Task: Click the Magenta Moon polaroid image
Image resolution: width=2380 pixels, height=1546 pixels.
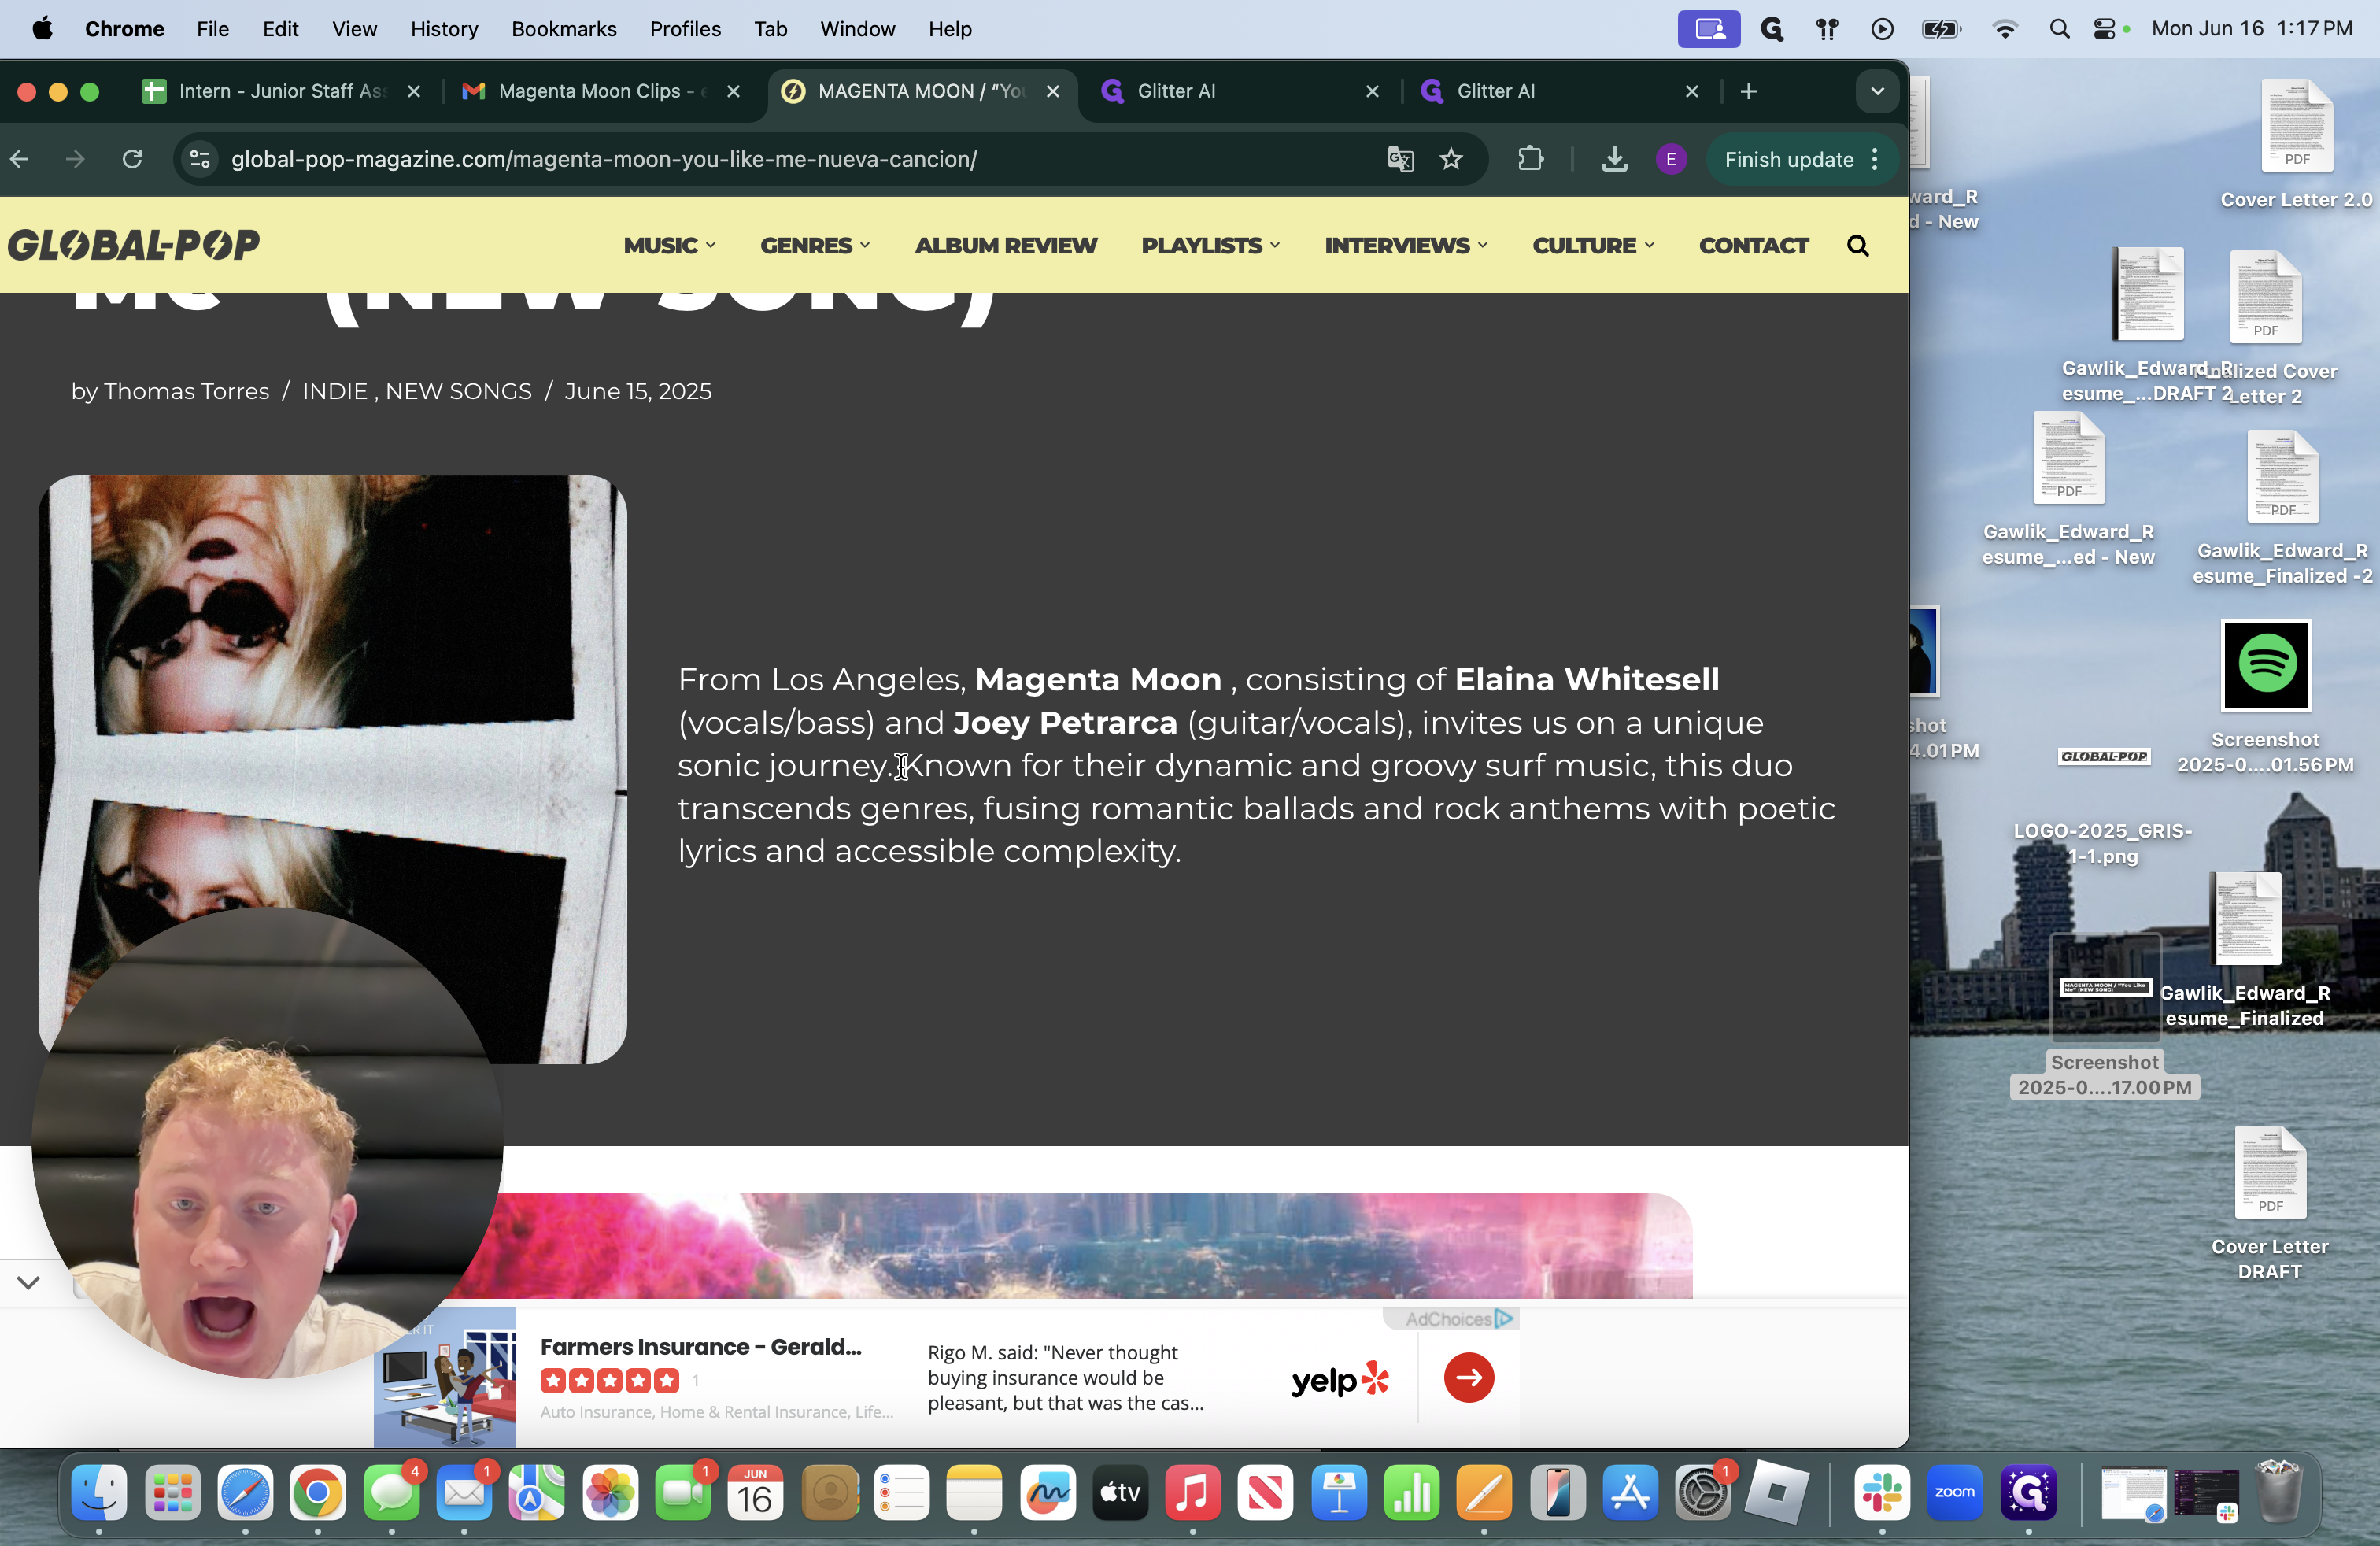Action: pos(333,769)
